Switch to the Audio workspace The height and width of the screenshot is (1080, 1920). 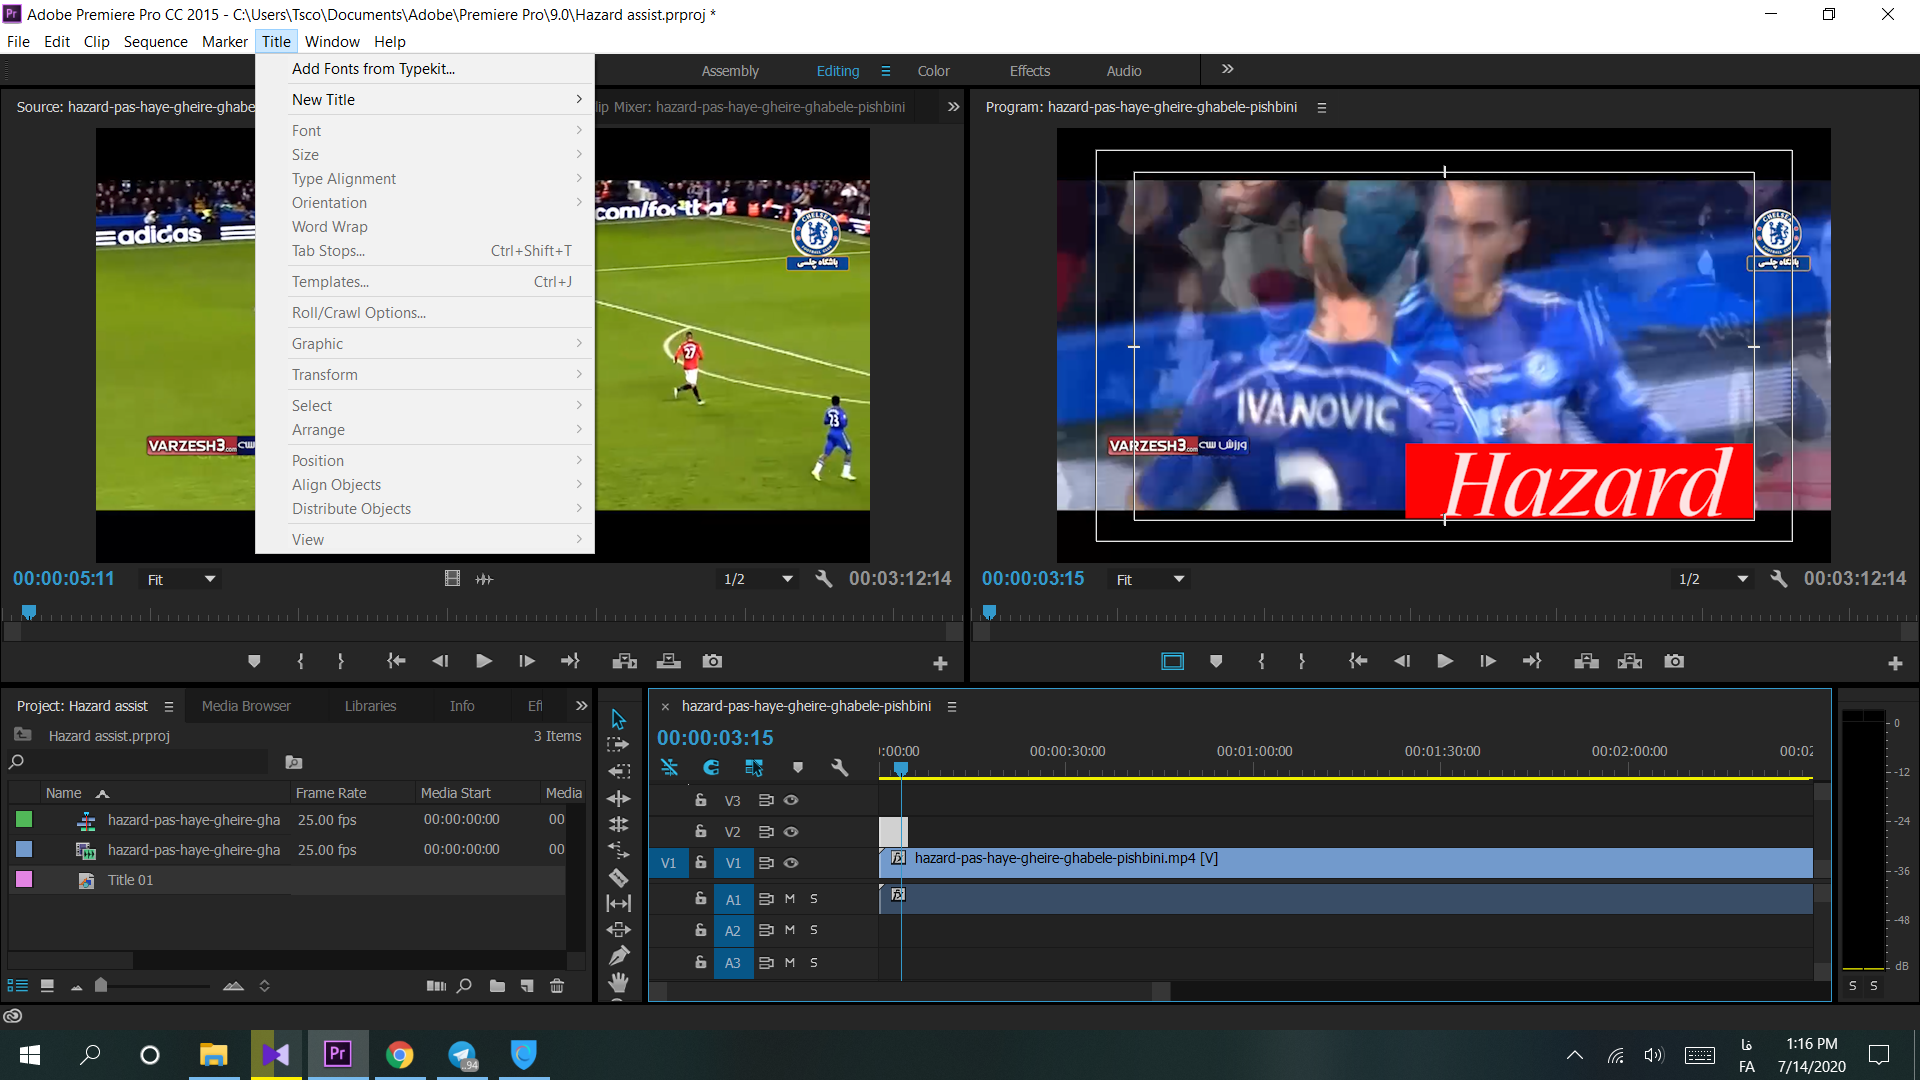pos(1124,70)
